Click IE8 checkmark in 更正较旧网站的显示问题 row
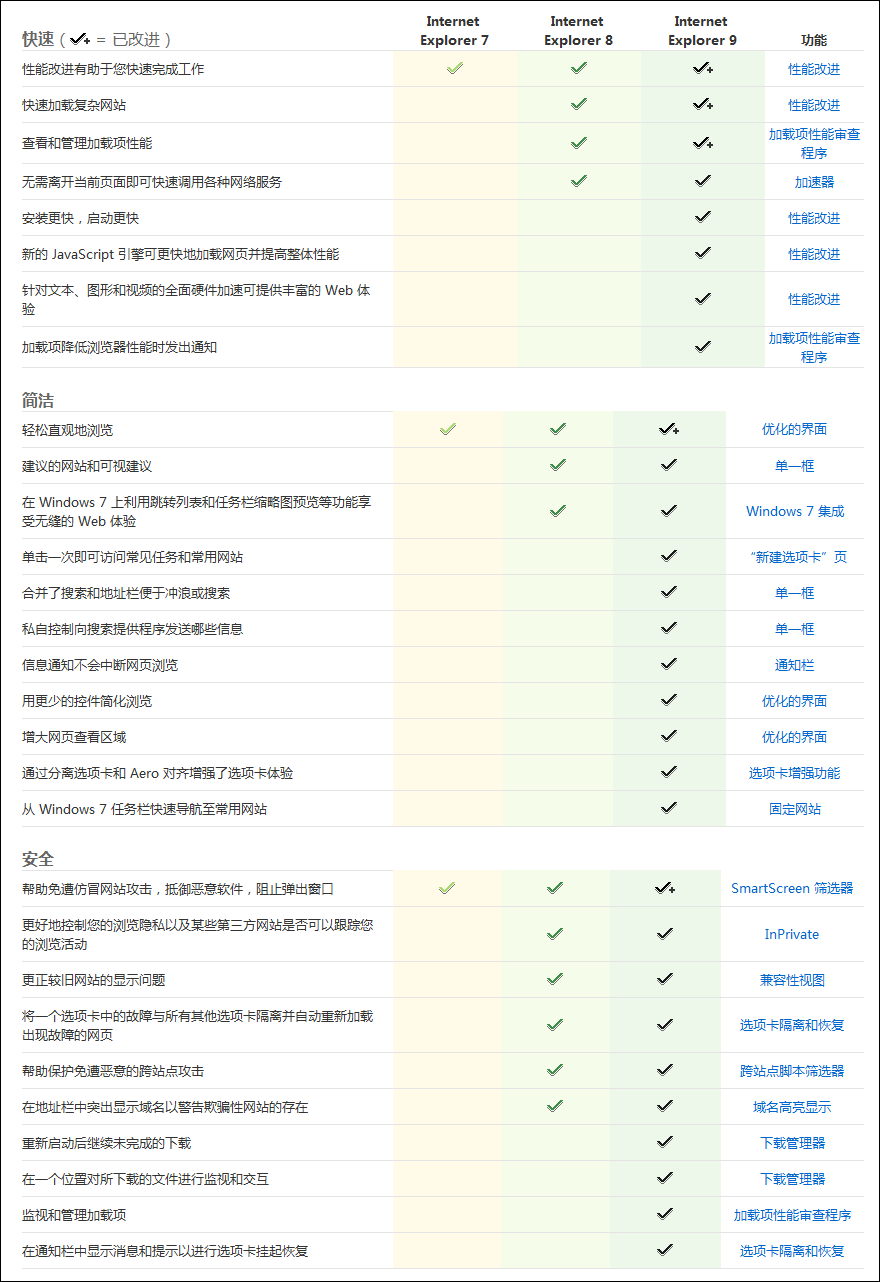The height and width of the screenshot is (1282, 880). [x=555, y=979]
